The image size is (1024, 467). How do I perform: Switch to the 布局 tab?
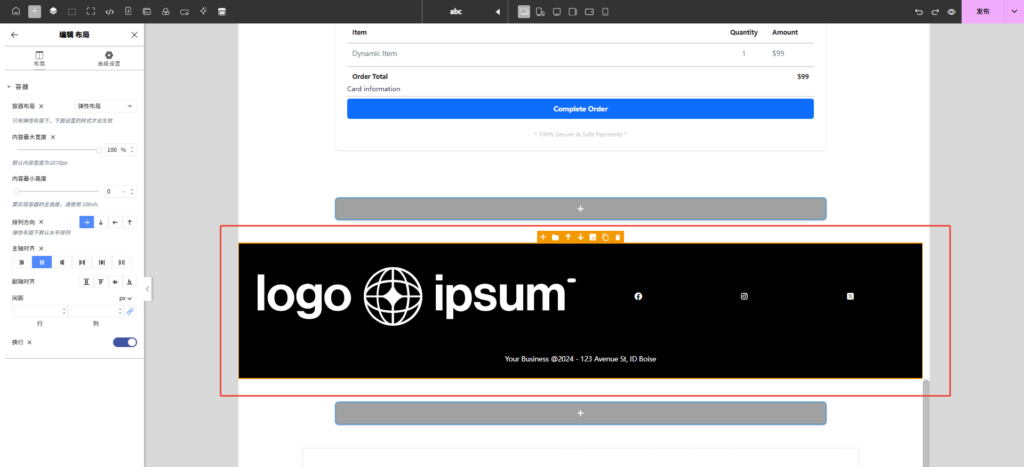[x=39, y=58]
